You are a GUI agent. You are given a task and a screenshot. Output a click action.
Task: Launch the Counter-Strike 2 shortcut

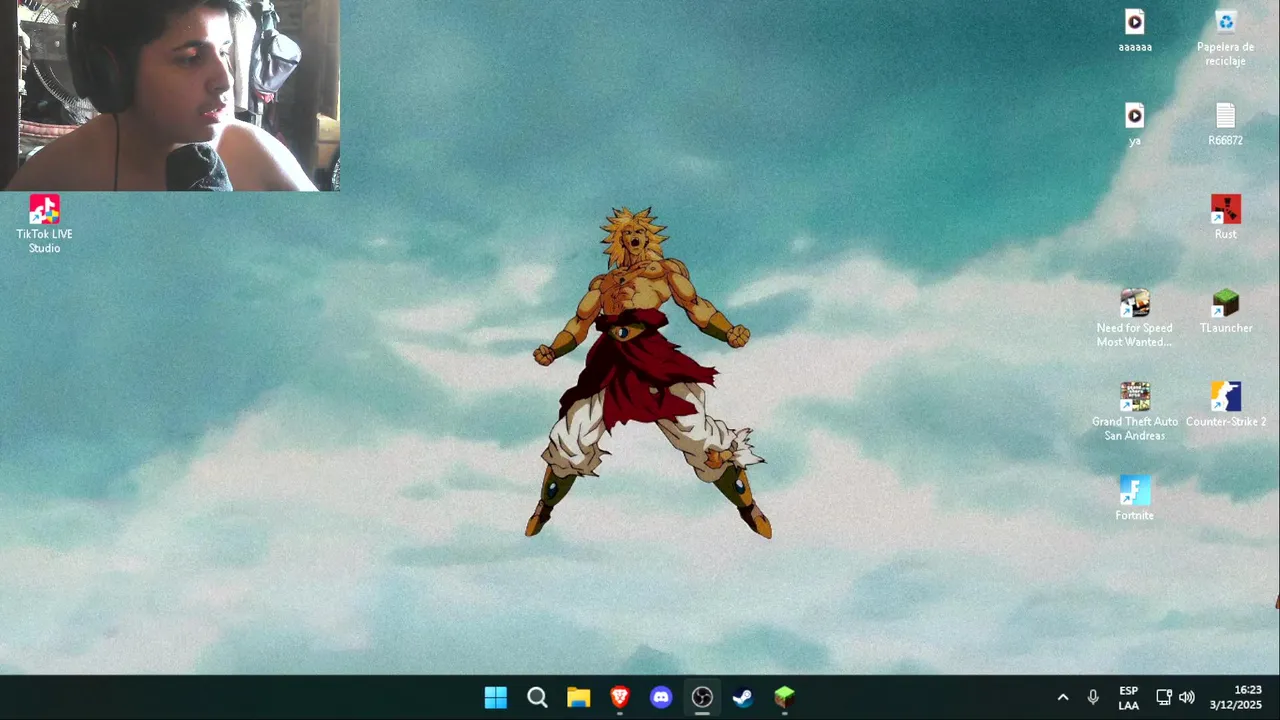1225,405
